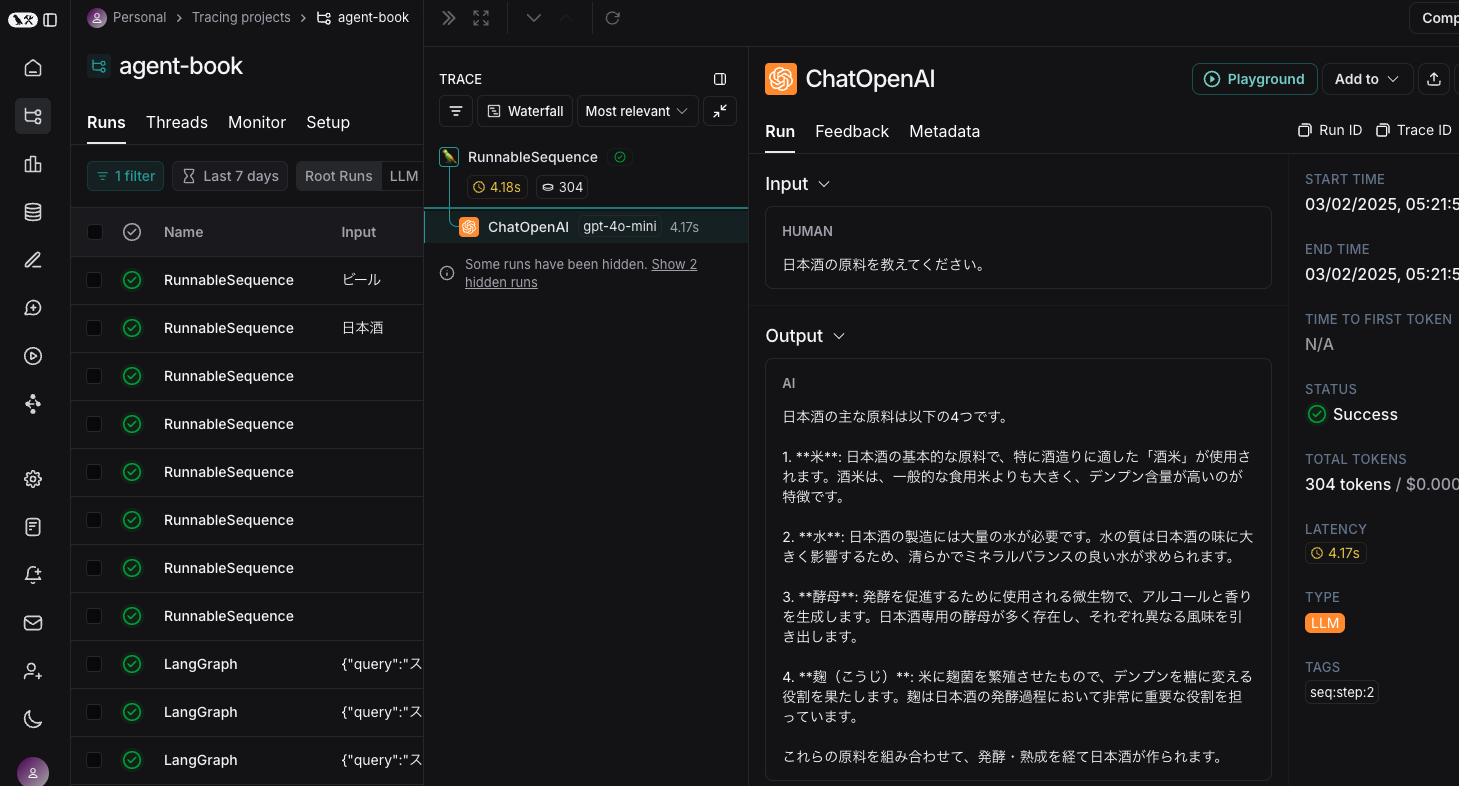
Task: Open the trace filter icon button
Action: coord(456,111)
